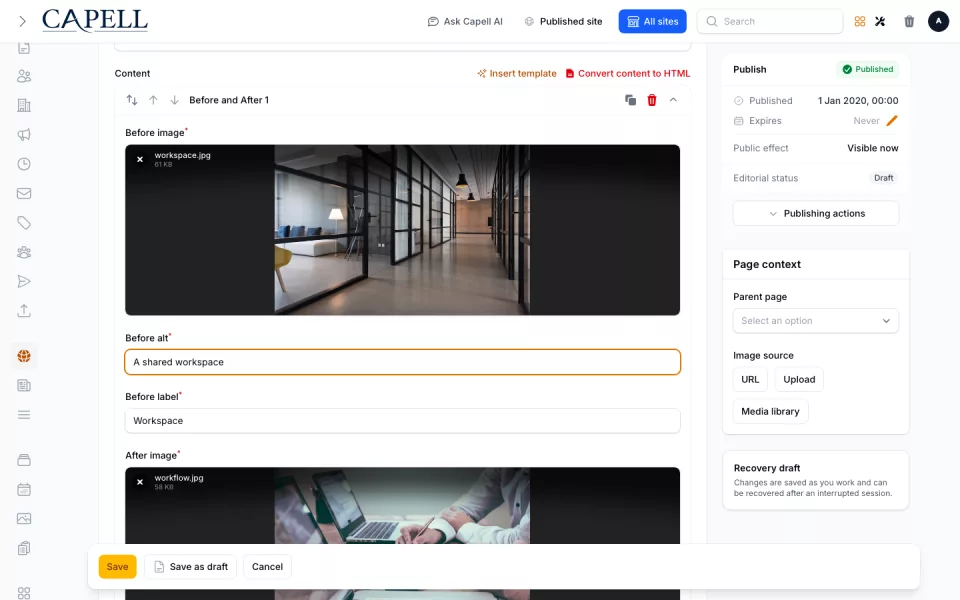This screenshot has width=960, height=600.
Task: Expand the sidebar with the chevron
Action: coord(22,21)
